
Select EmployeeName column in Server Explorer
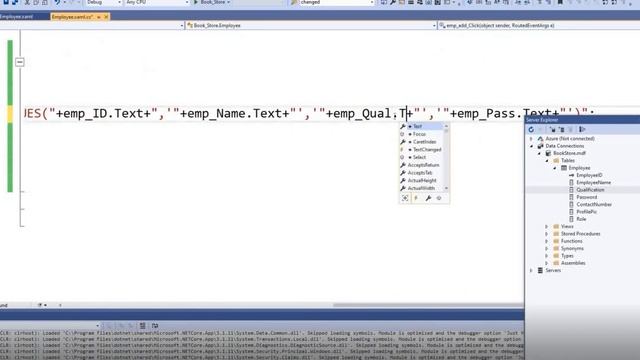(593, 182)
